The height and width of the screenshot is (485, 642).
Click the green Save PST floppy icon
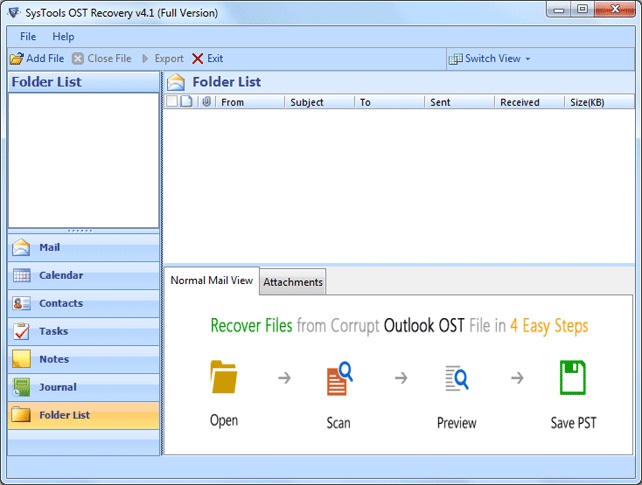click(x=573, y=377)
